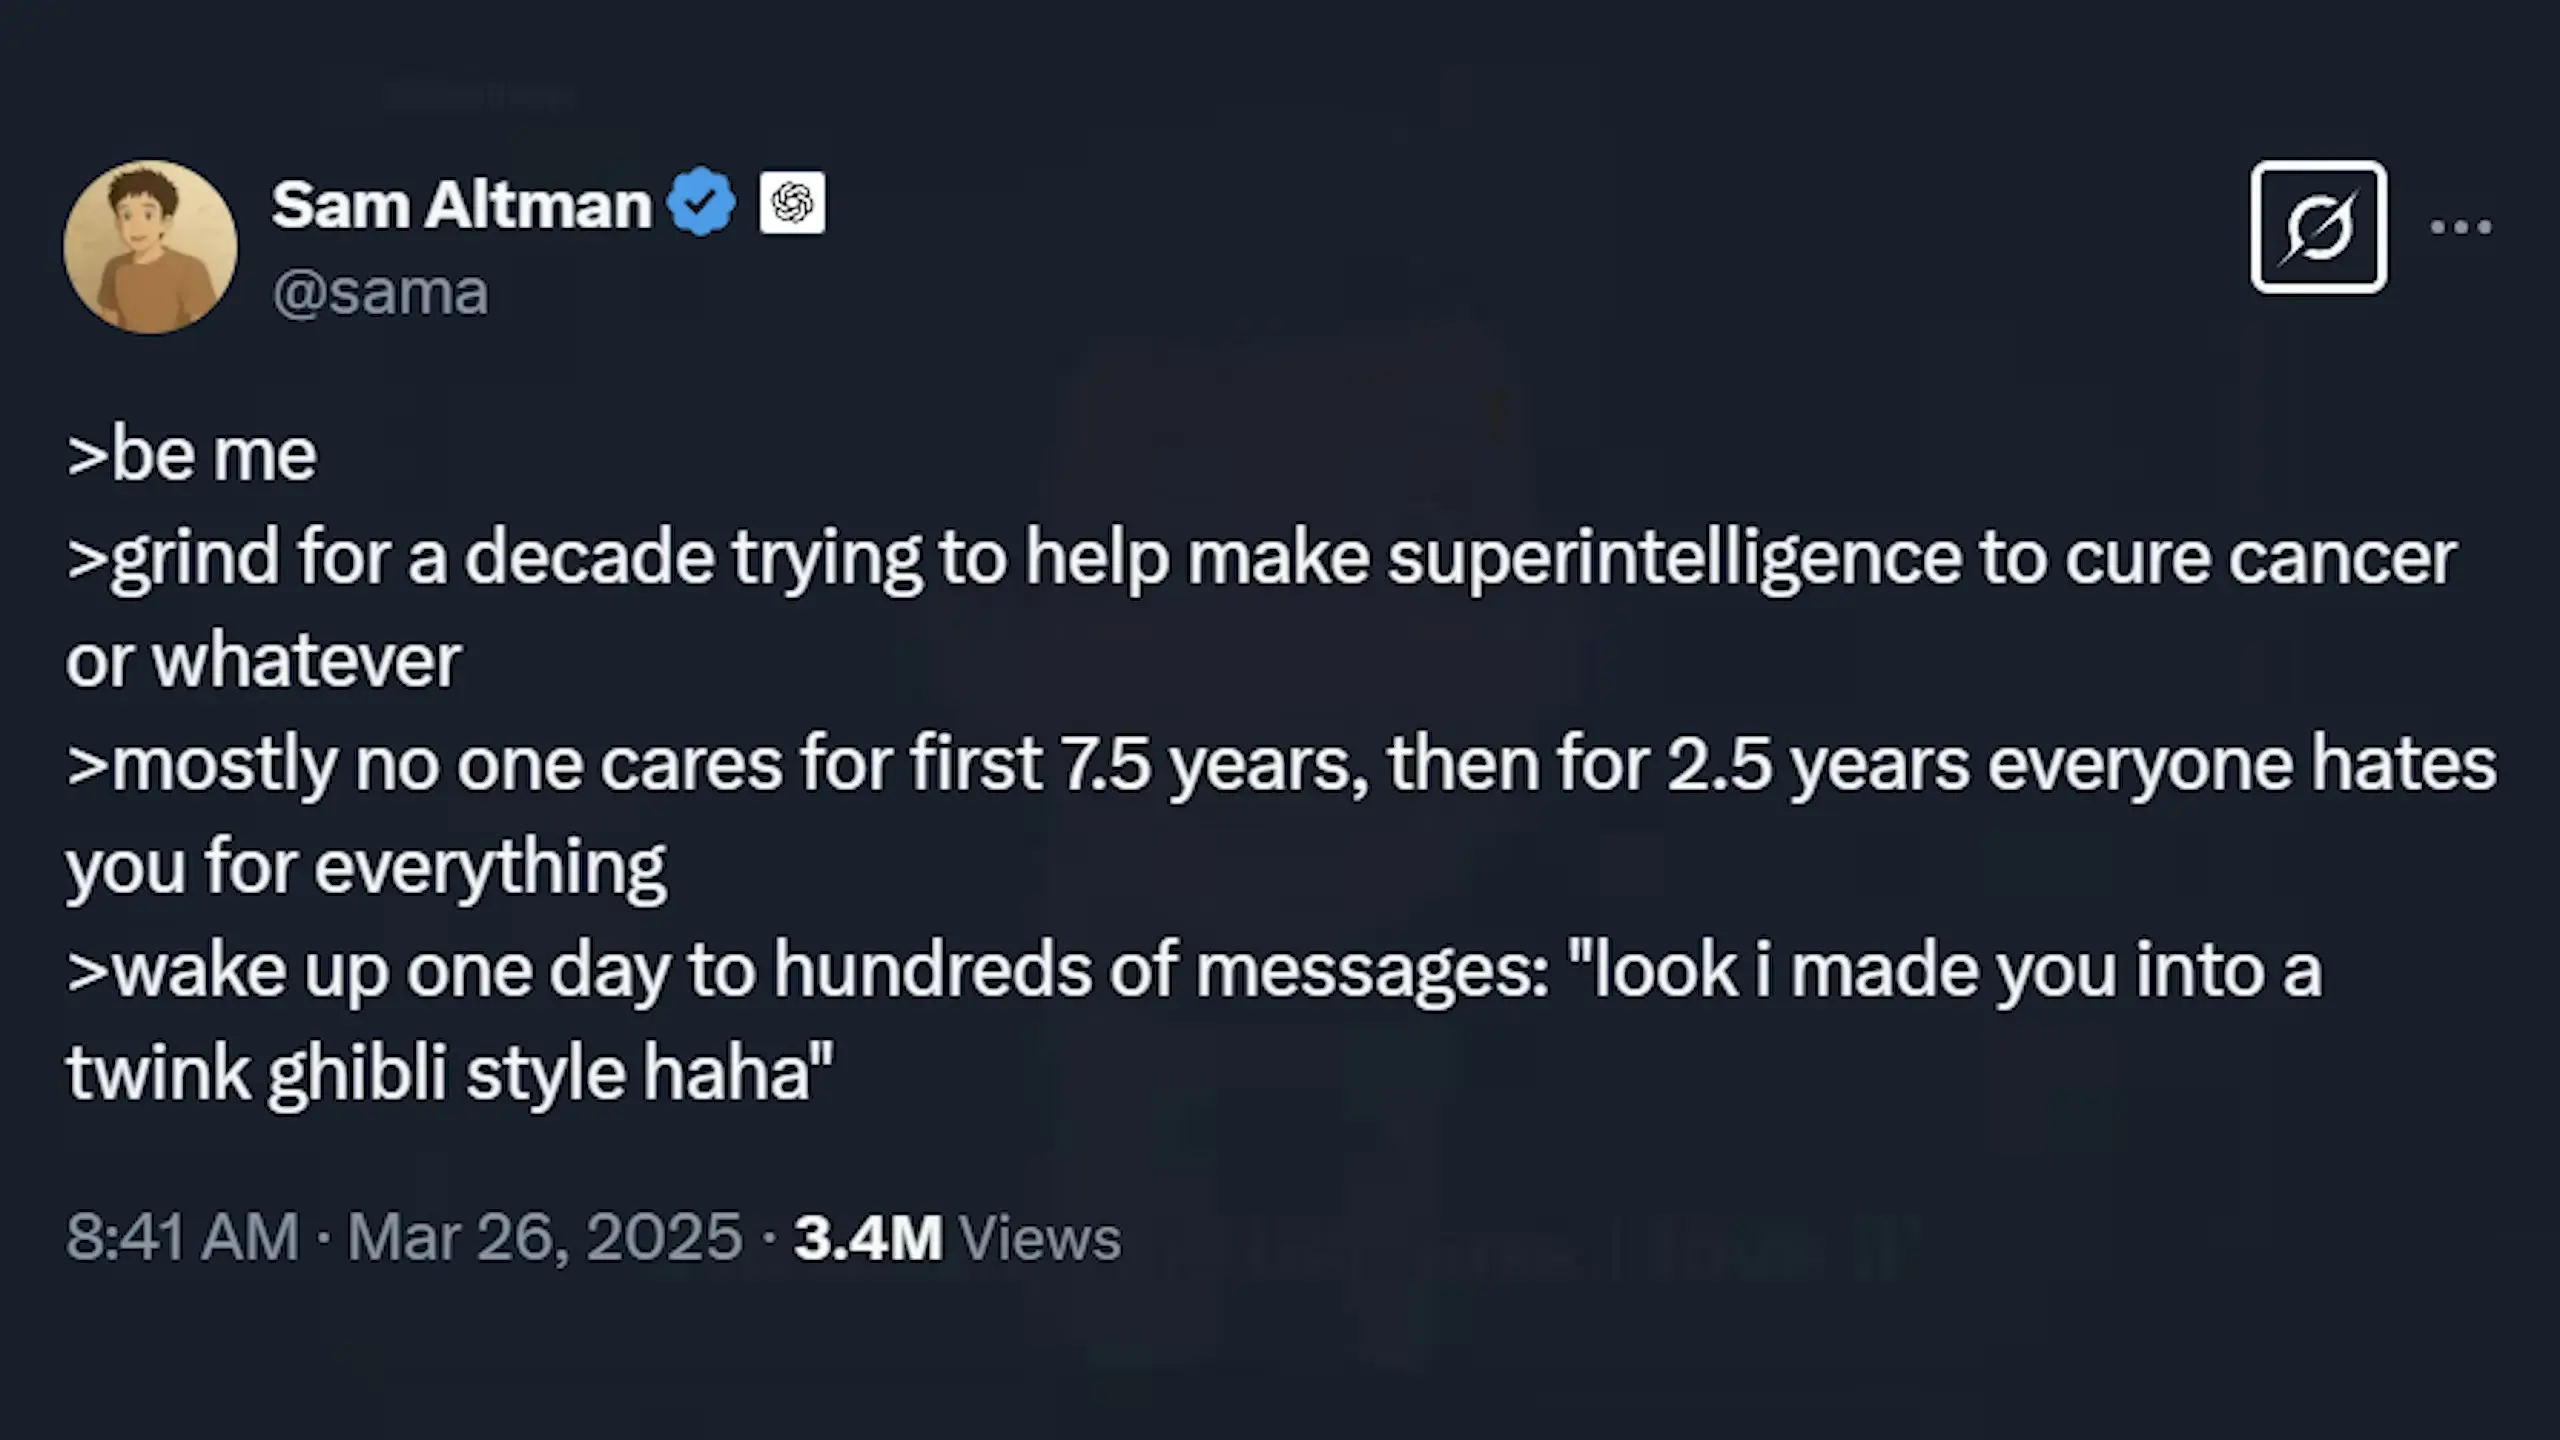Open the Mar 26, 2025 date link

(545, 1237)
